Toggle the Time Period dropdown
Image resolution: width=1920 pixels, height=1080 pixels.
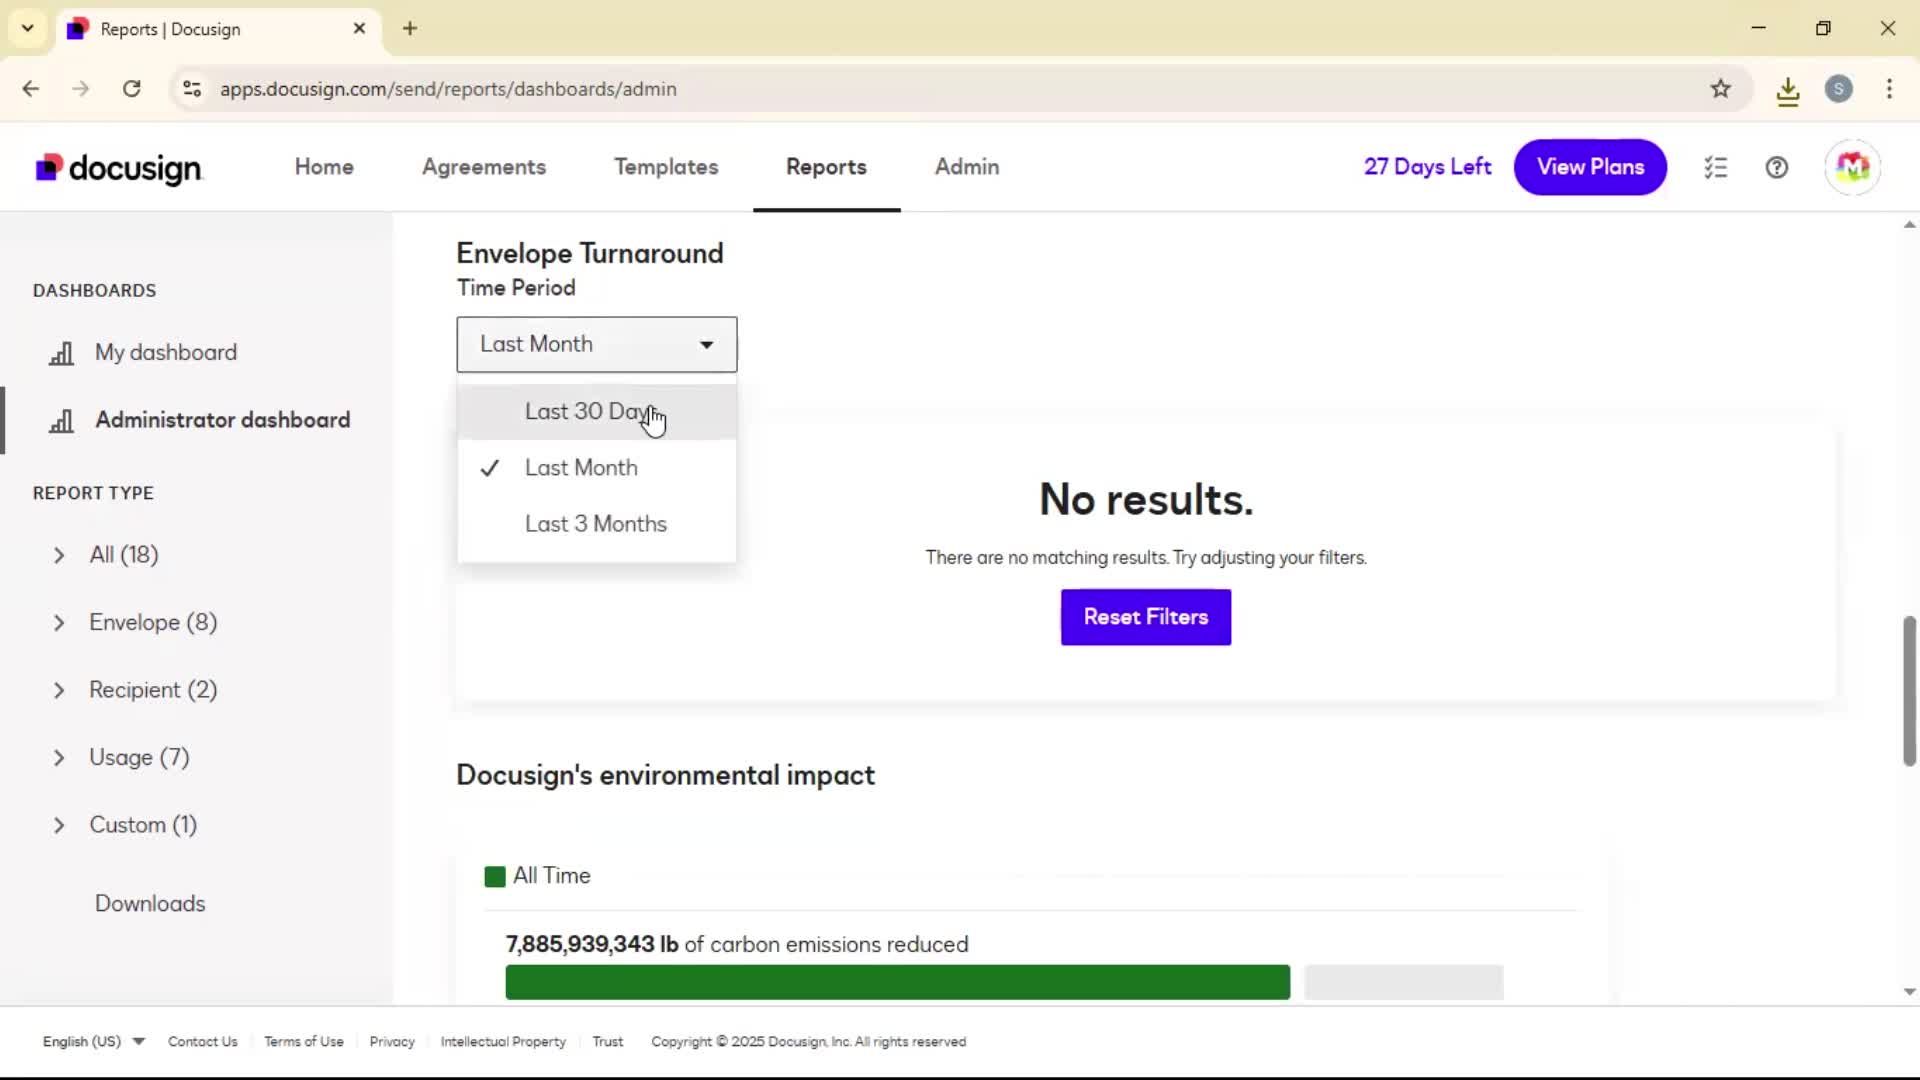pos(597,345)
